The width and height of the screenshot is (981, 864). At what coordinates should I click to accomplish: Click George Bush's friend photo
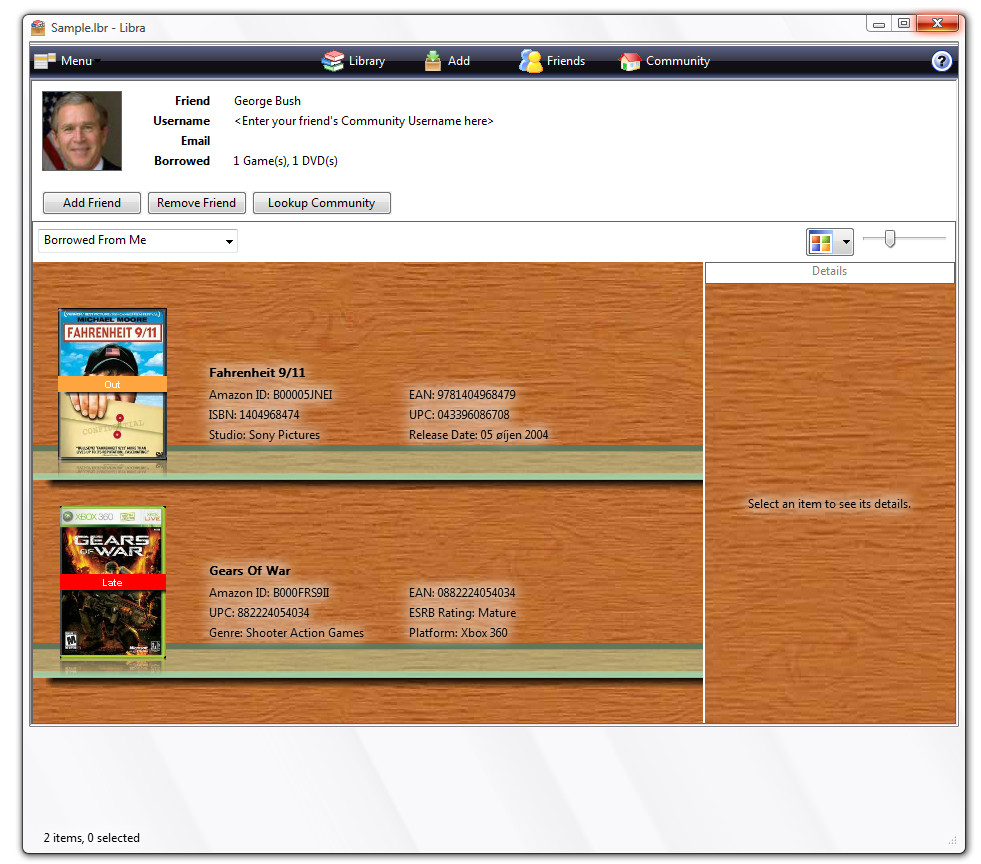click(x=82, y=131)
